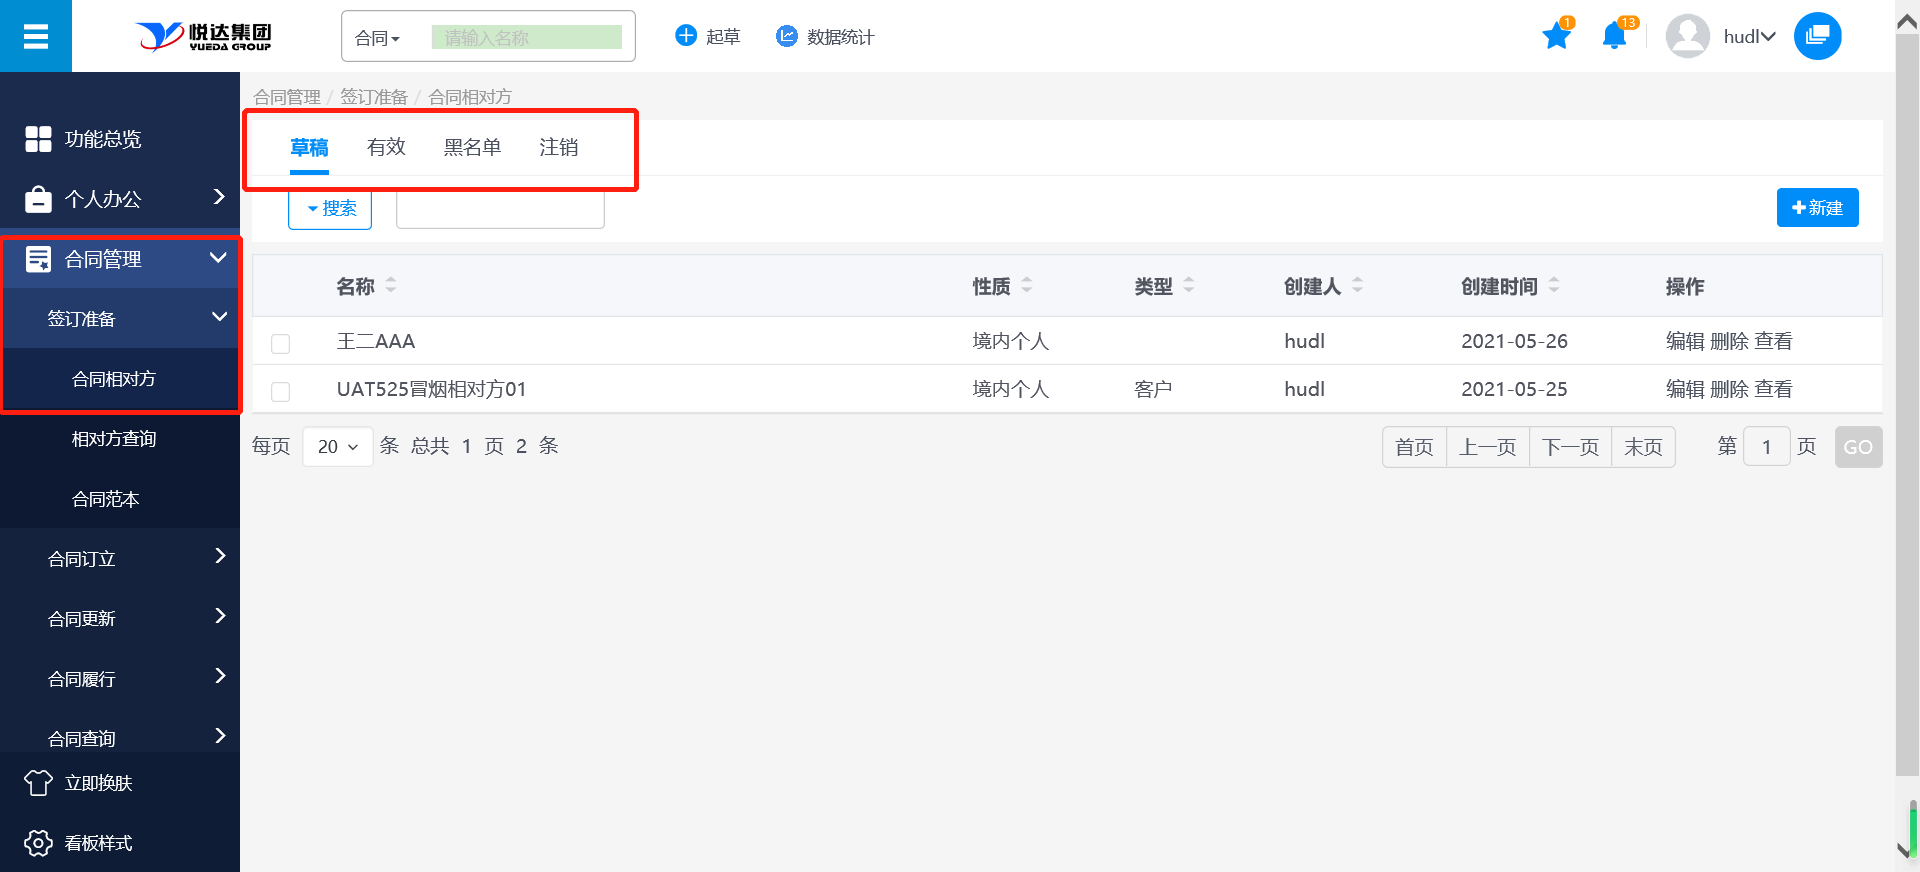This screenshot has width=1920, height=872.
Task: Click the blue windows icon top right
Action: coord(1817,37)
